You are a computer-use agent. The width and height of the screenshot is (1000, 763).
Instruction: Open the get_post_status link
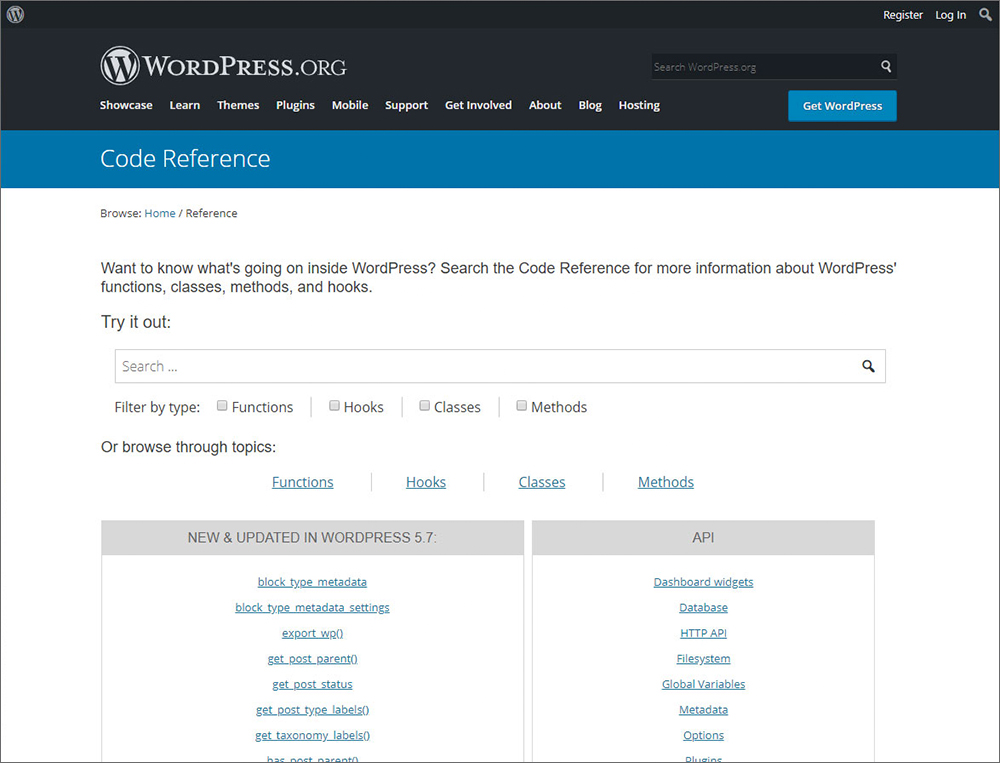312,684
